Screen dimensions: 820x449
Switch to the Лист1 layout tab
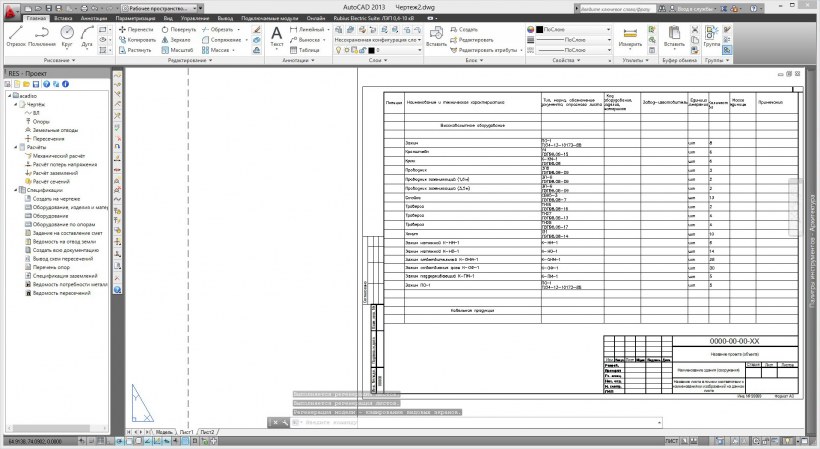(x=185, y=431)
